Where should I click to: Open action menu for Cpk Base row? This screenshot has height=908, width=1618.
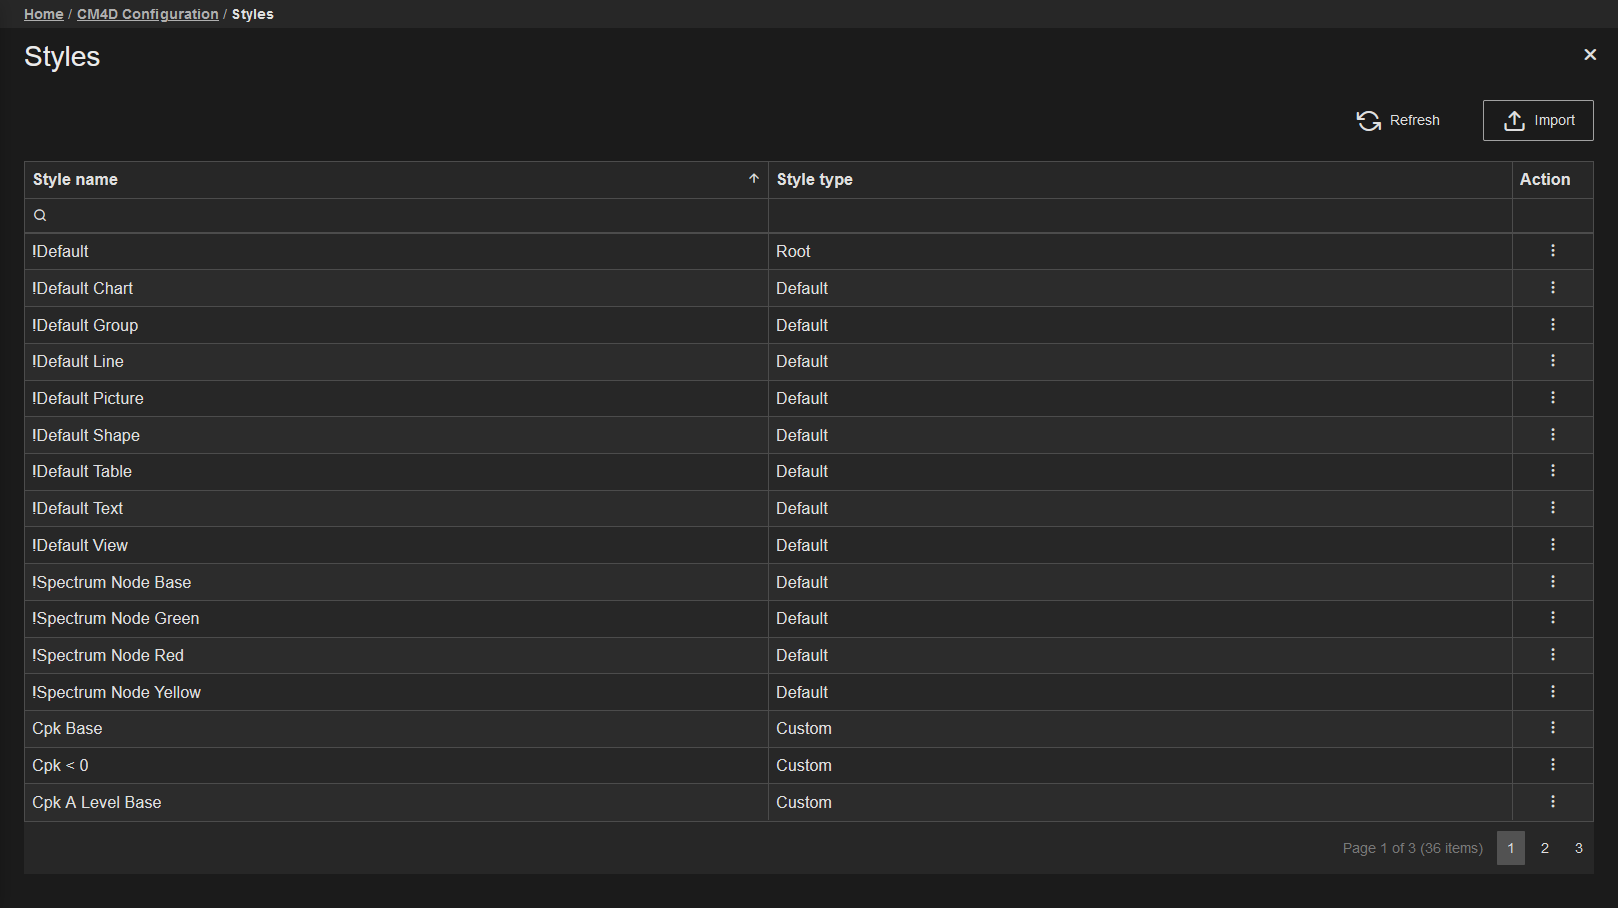[1552, 728]
